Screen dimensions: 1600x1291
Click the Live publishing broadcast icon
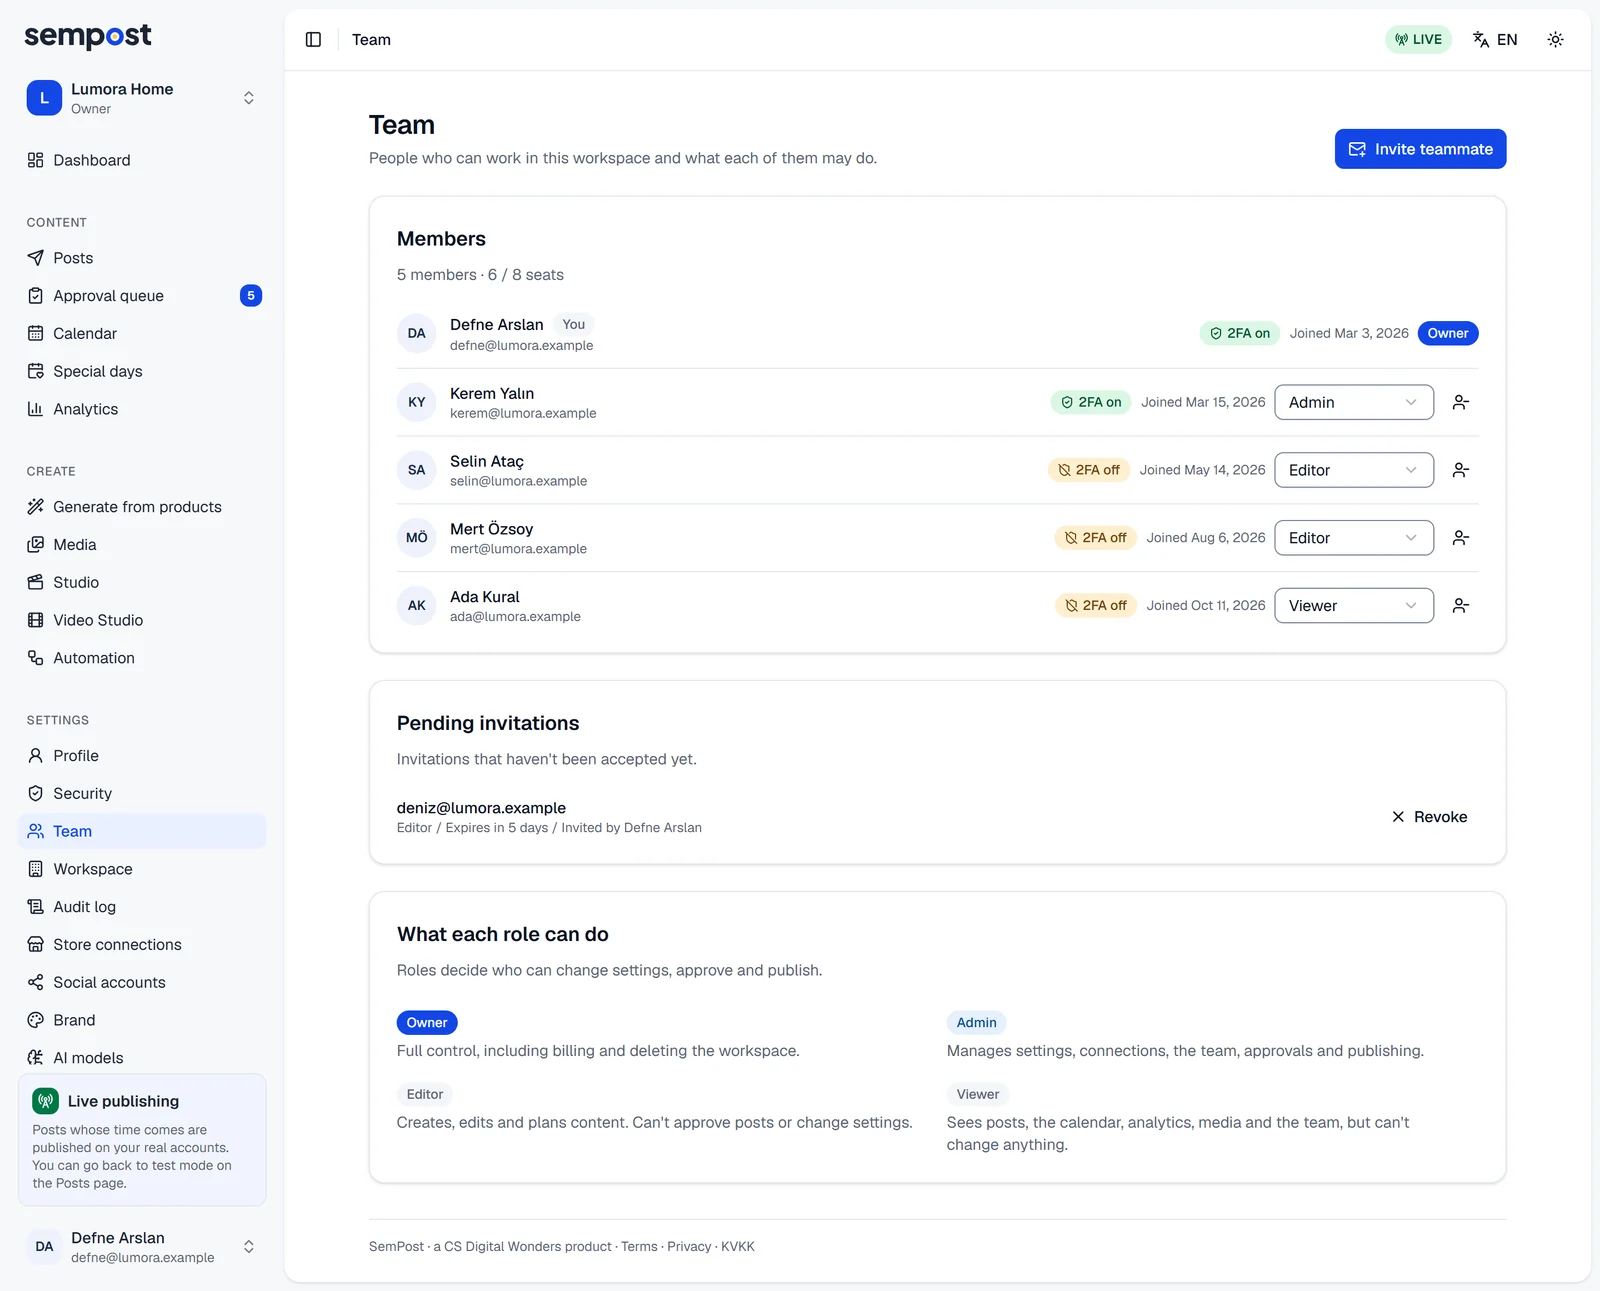(x=45, y=1101)
